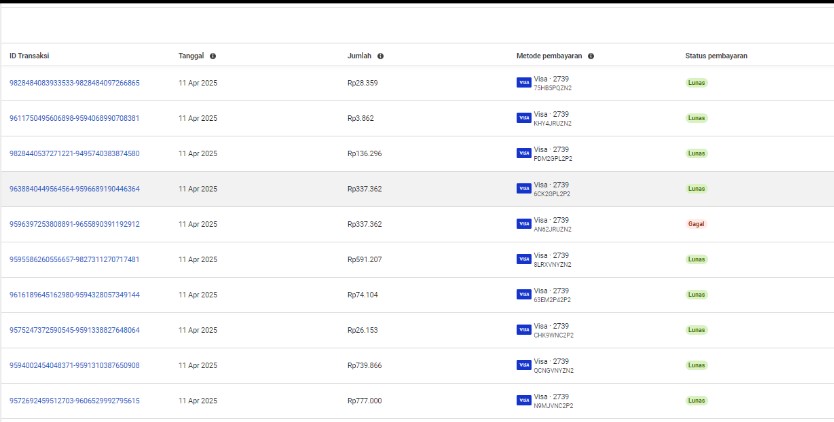Click the info icon next to Metode pembayaran
Viewport: 834px width, 422px height.
[x=593, y=56]
